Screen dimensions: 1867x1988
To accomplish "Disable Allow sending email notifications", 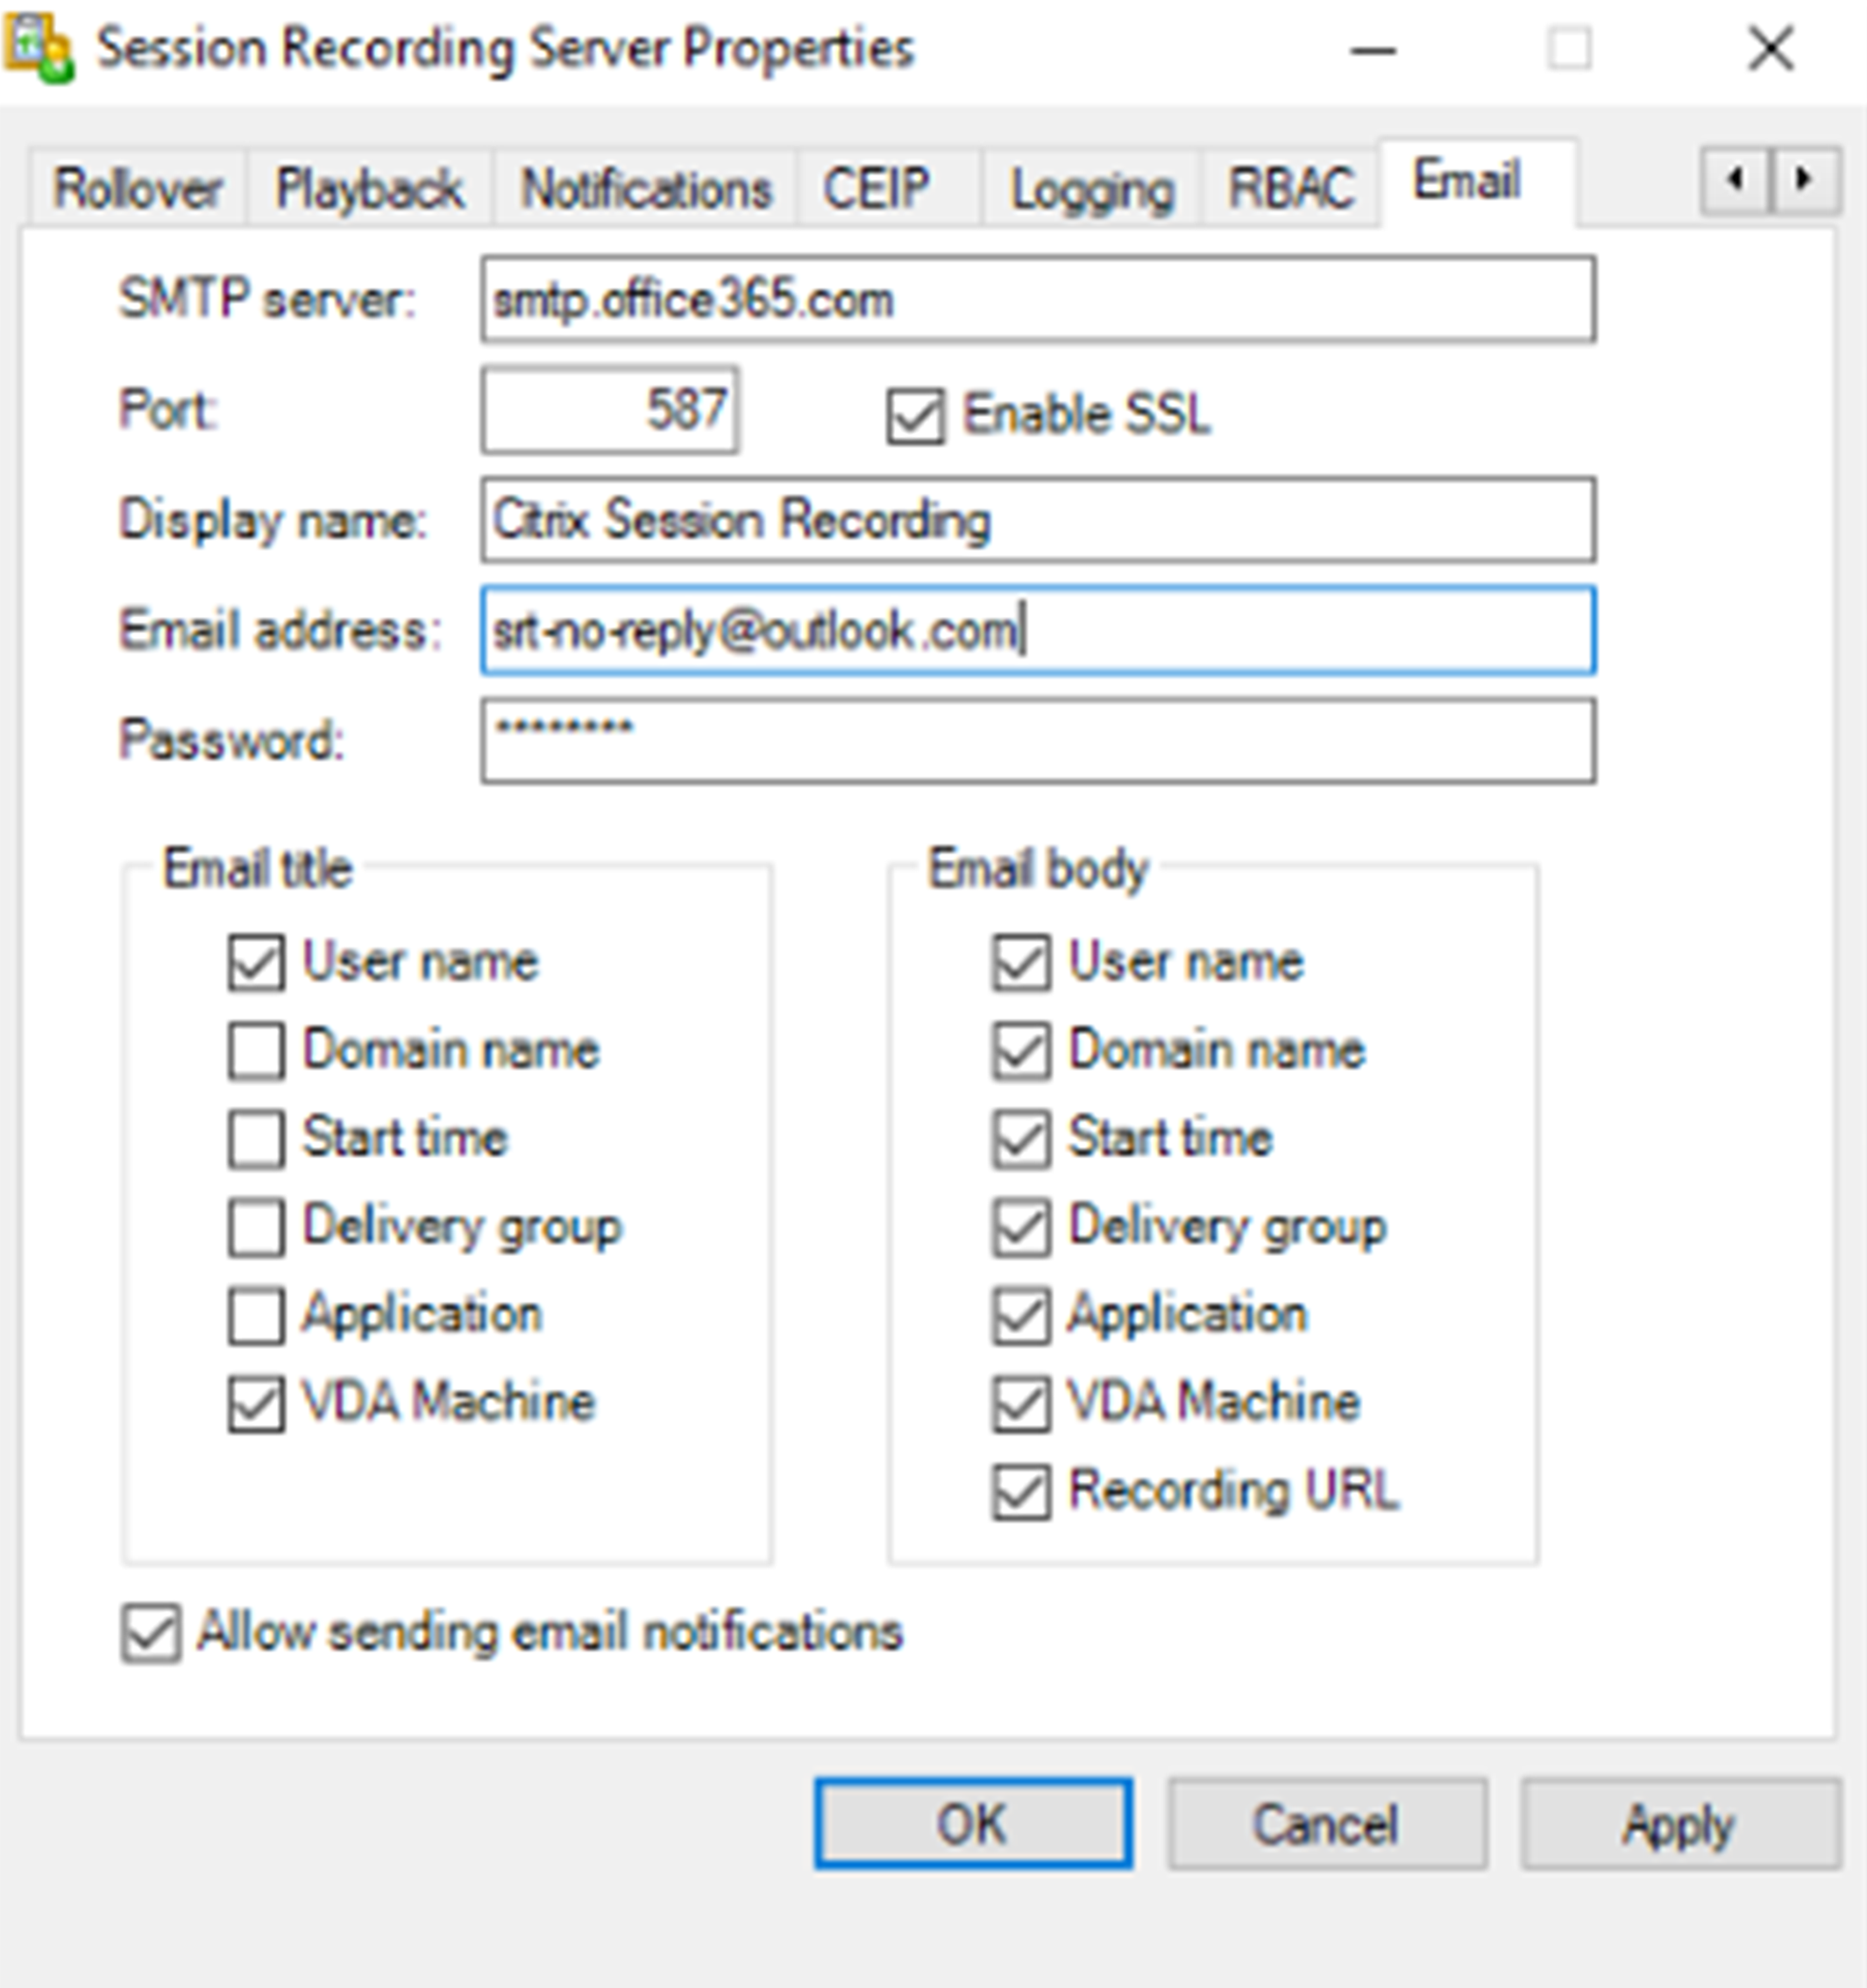I will [x=151, y=1633].
